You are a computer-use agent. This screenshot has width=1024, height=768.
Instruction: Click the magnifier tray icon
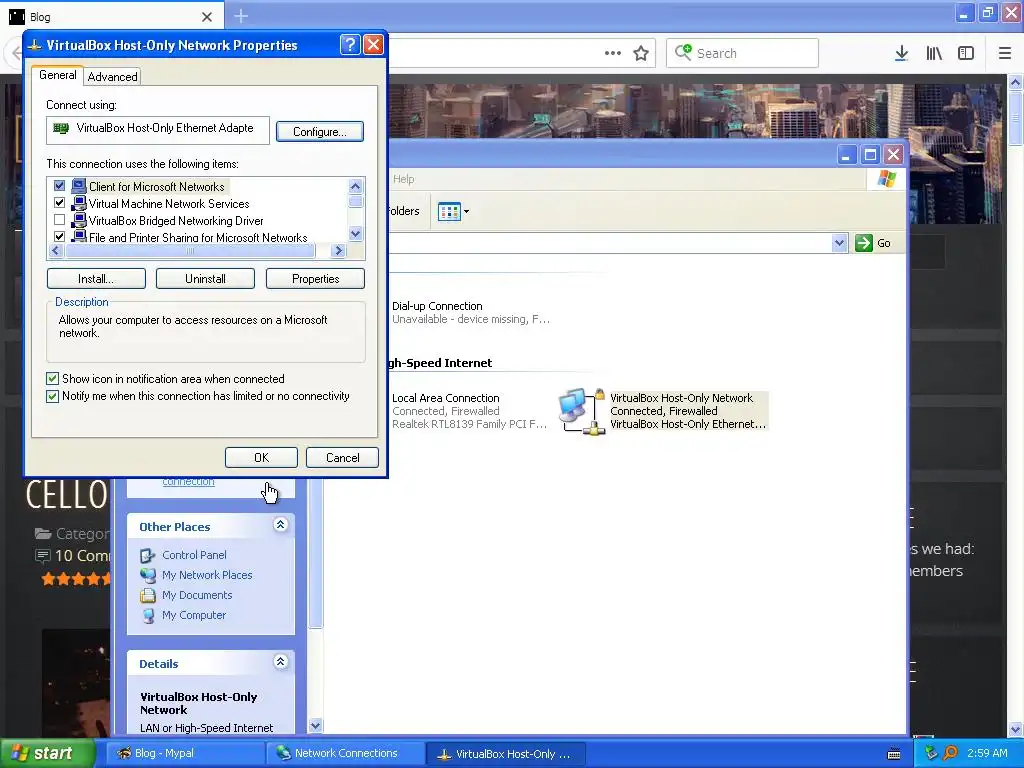(x=951, y=754)
